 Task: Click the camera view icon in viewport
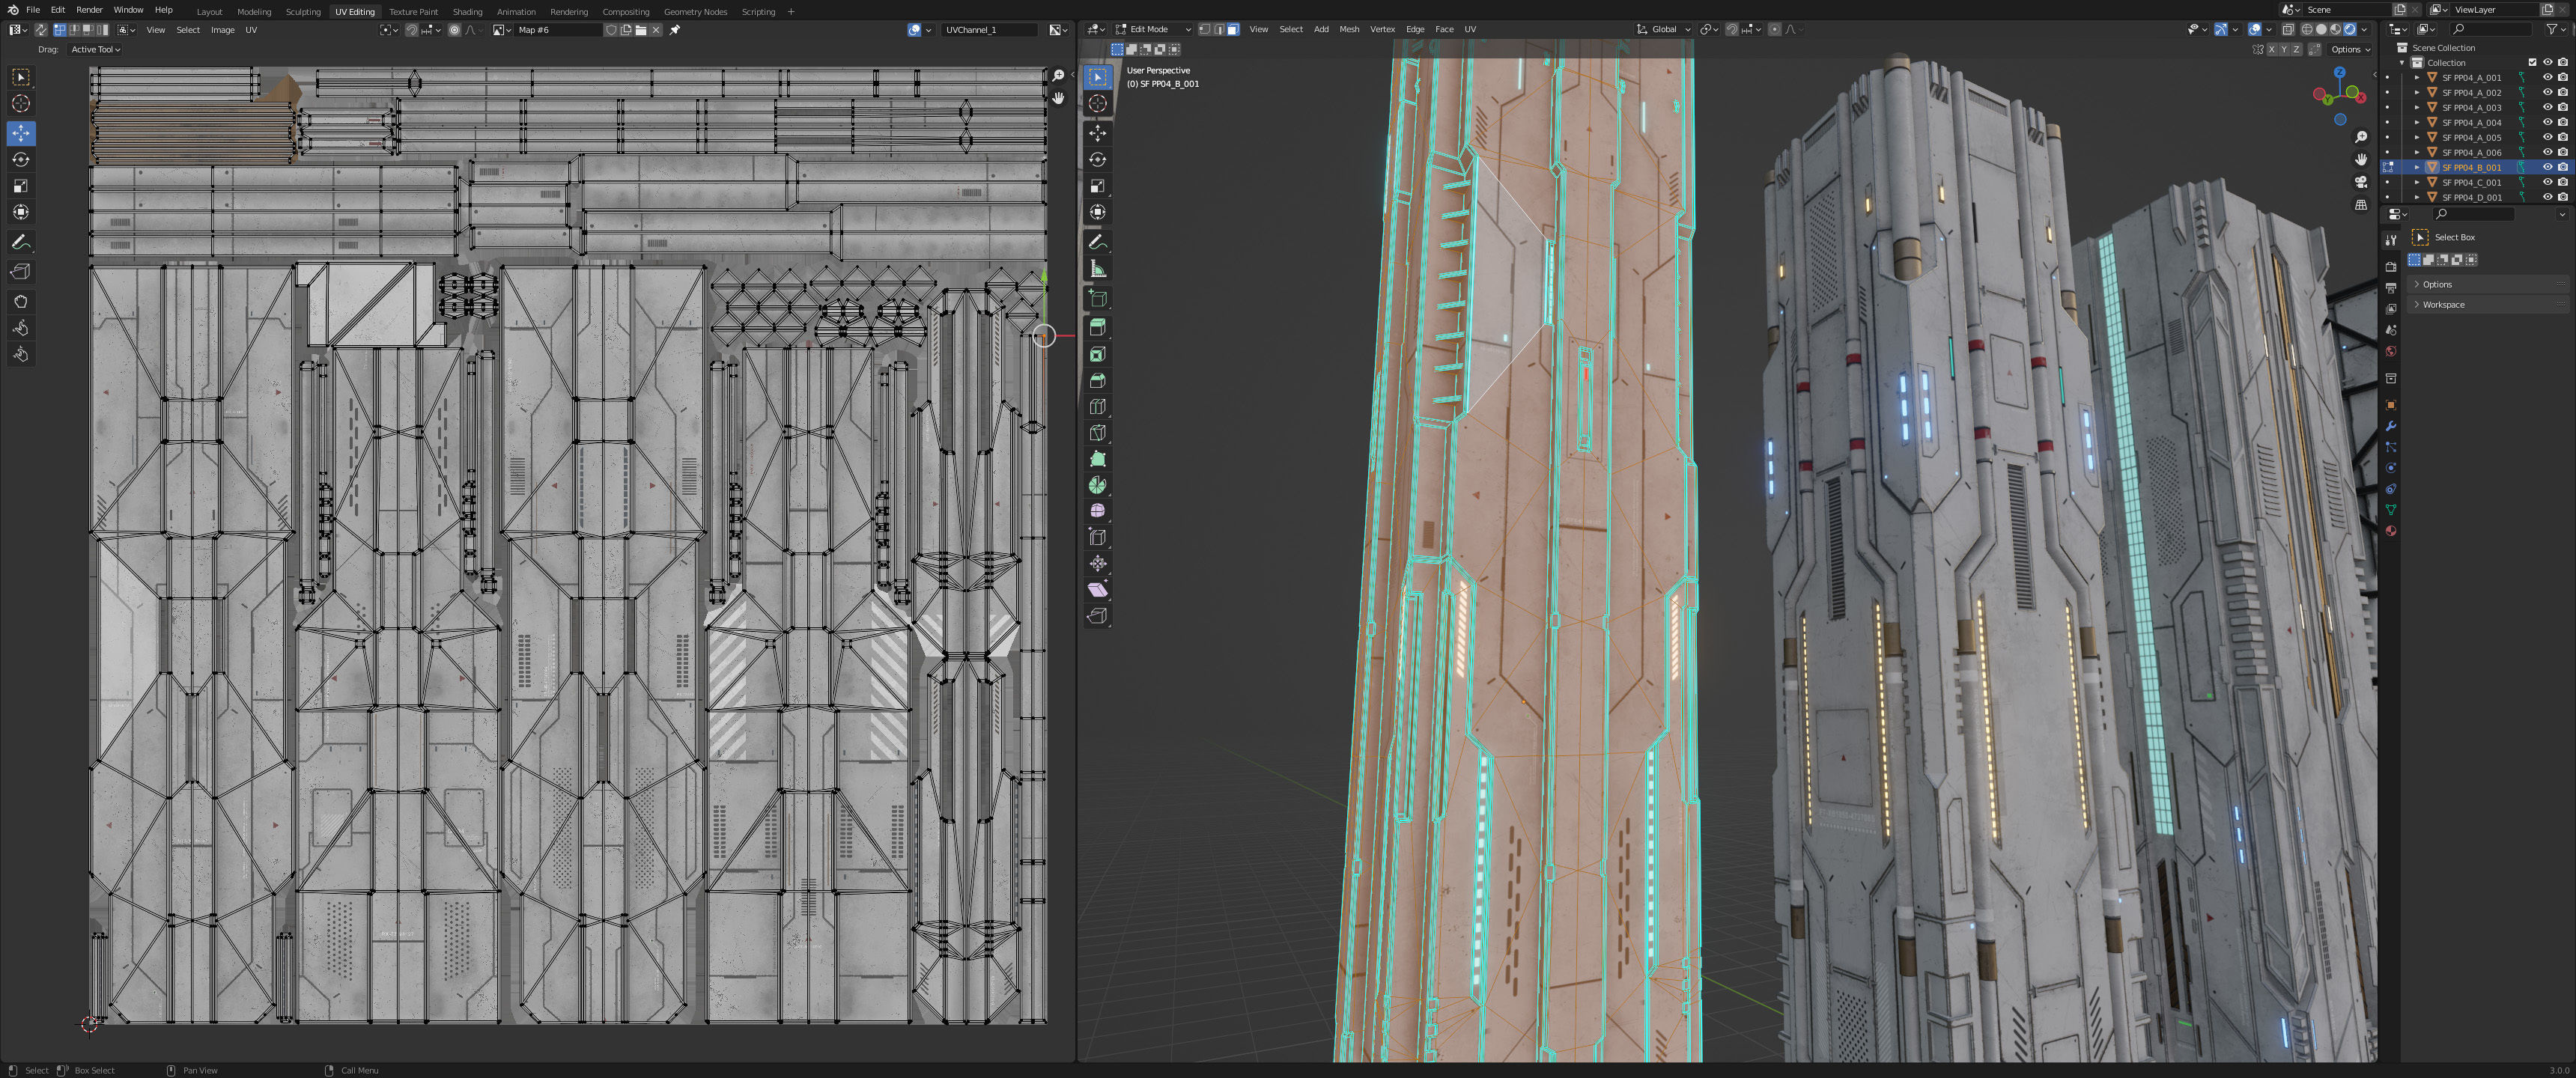2361,182
